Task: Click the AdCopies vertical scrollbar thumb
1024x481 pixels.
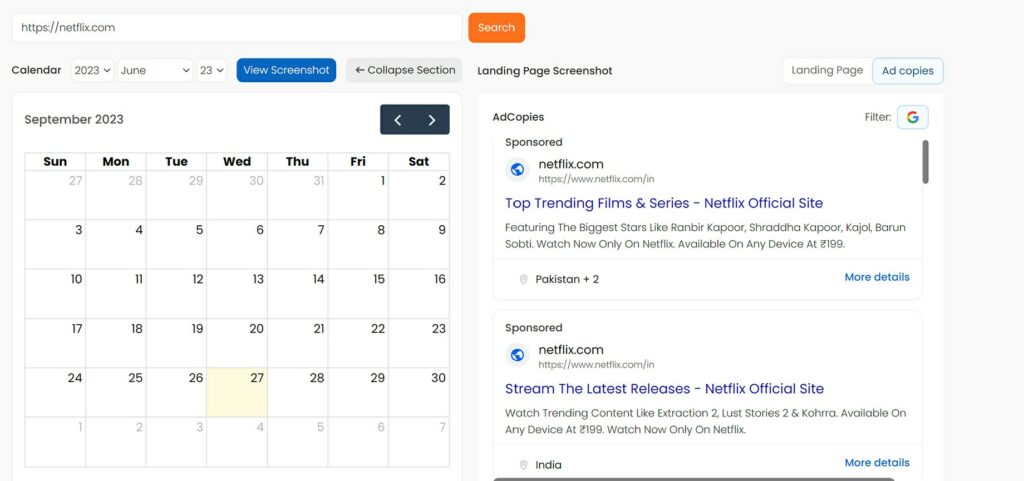Action: click(x=925, y=162)
